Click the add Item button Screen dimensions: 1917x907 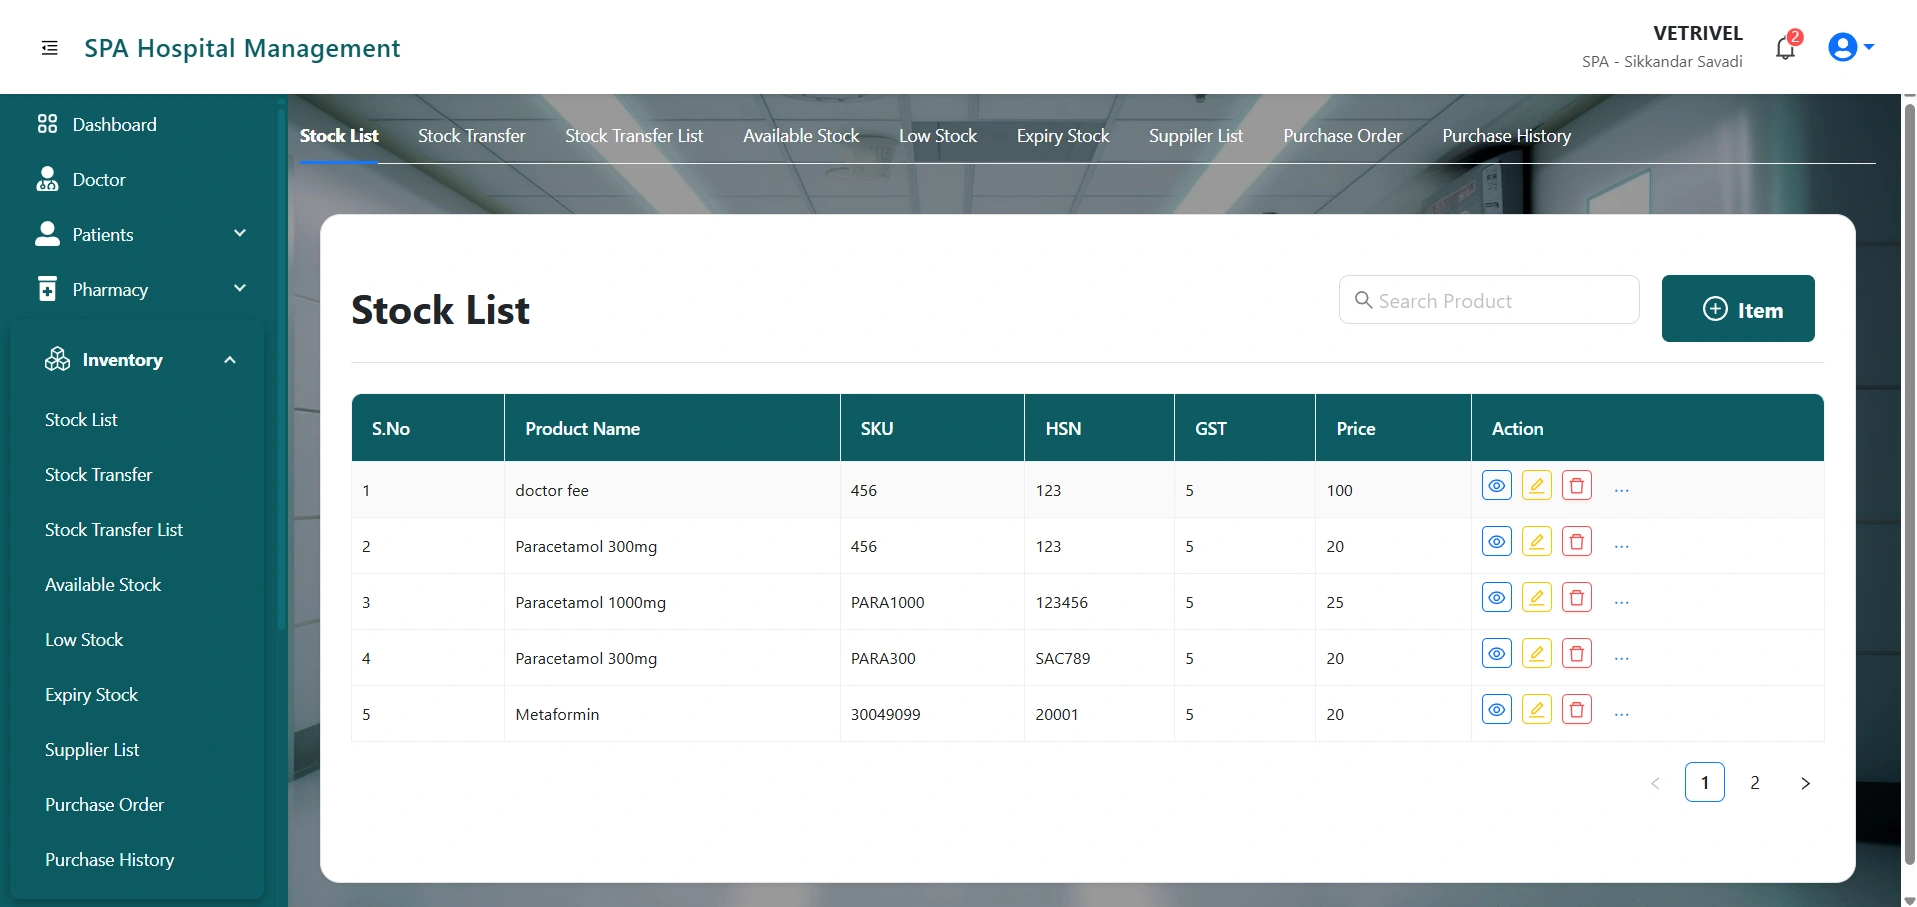1737,309
